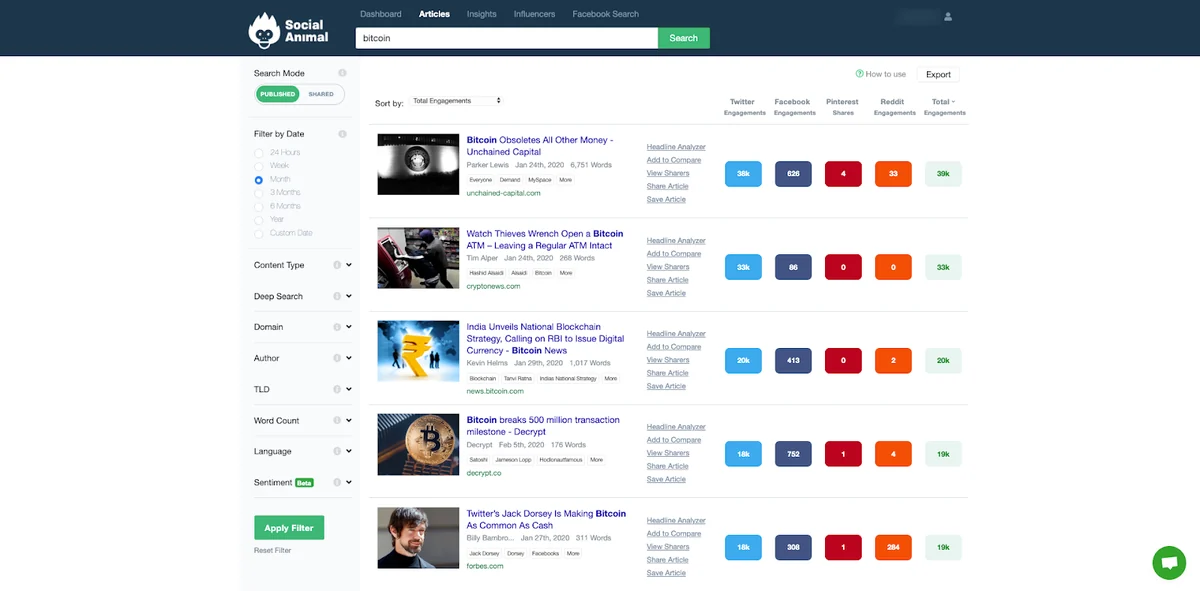Viewport: 1200px width, 591px height.
Task: Select the Month date filter
Action: pyautogui.click(x=259, y=180)
